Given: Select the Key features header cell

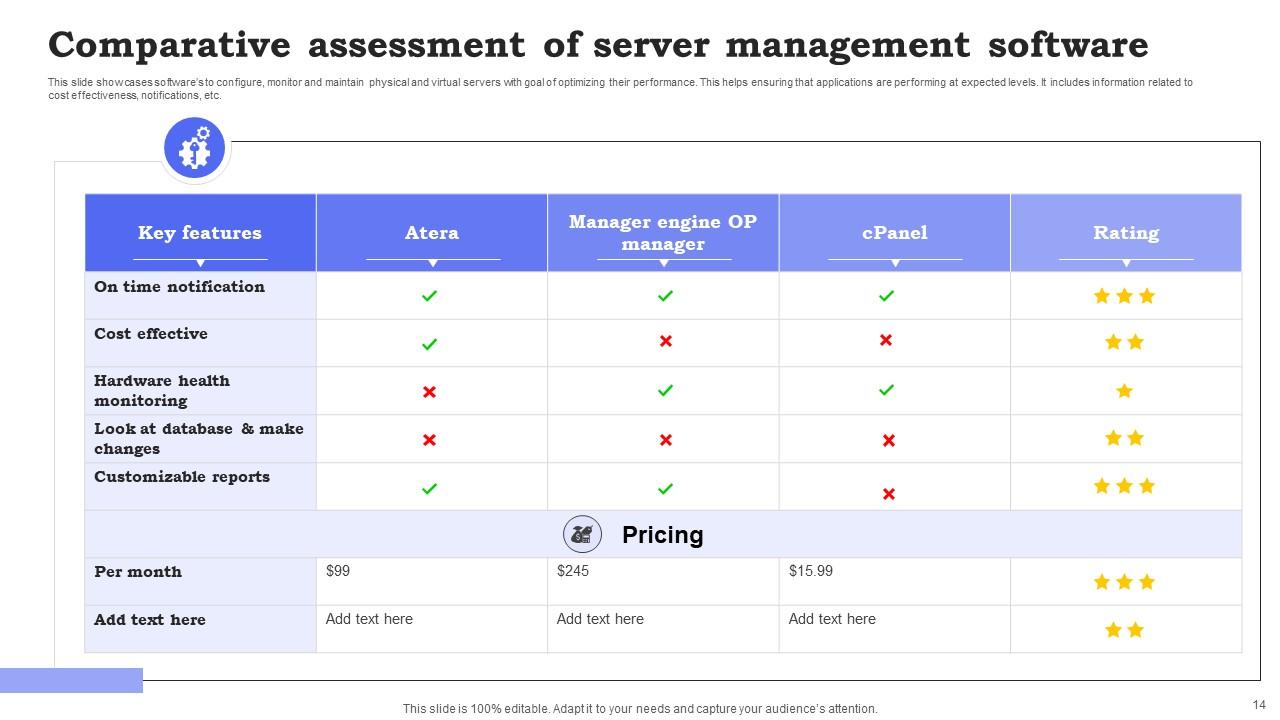Looking at the screenshot, I should 200,232.
